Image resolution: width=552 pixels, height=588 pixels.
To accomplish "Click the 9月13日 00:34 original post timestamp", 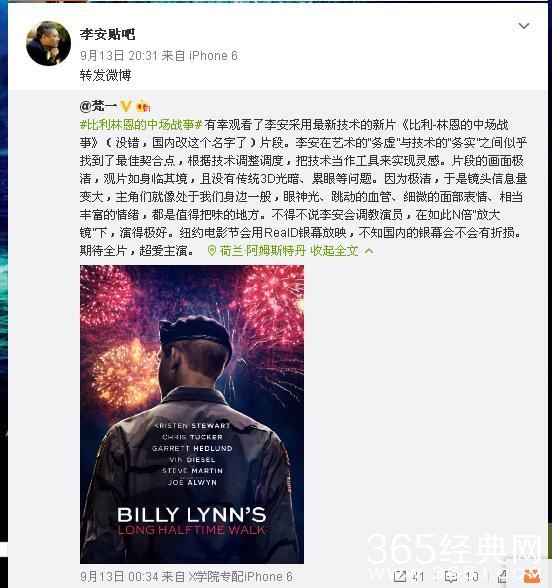I will pos(118,576).
